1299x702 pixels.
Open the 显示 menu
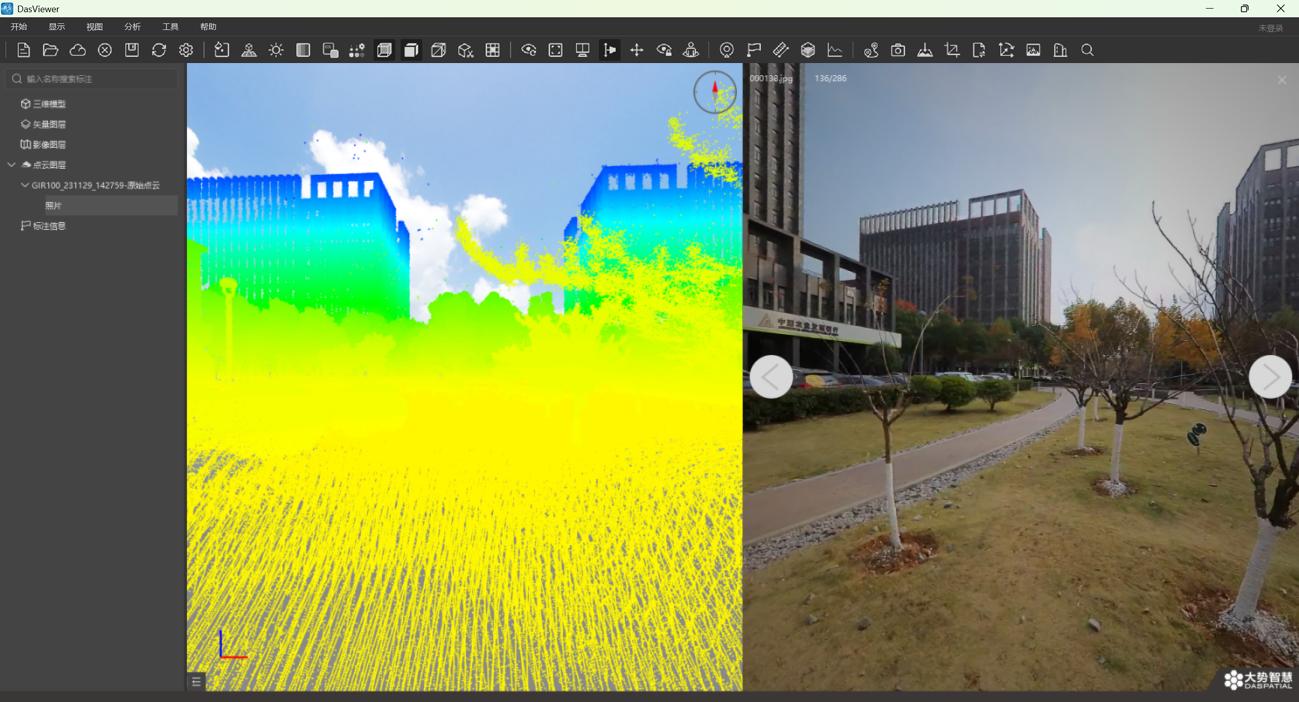pyautogui.click(x=57, y=27)
